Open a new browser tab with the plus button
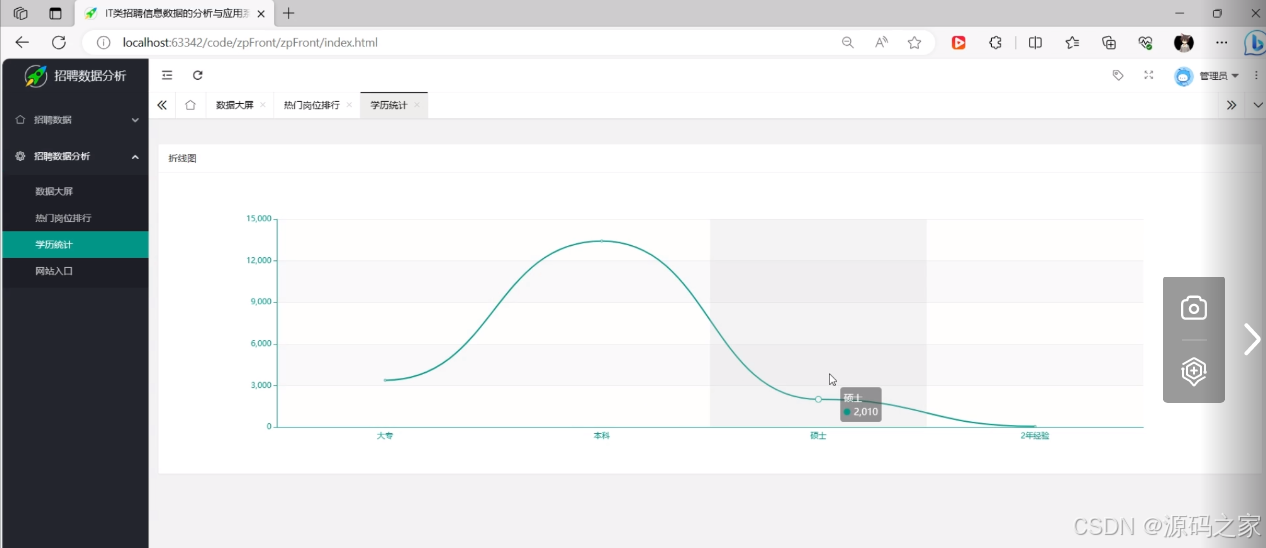The height and width of the screenshot is (548, 1266). pos(289,13)
